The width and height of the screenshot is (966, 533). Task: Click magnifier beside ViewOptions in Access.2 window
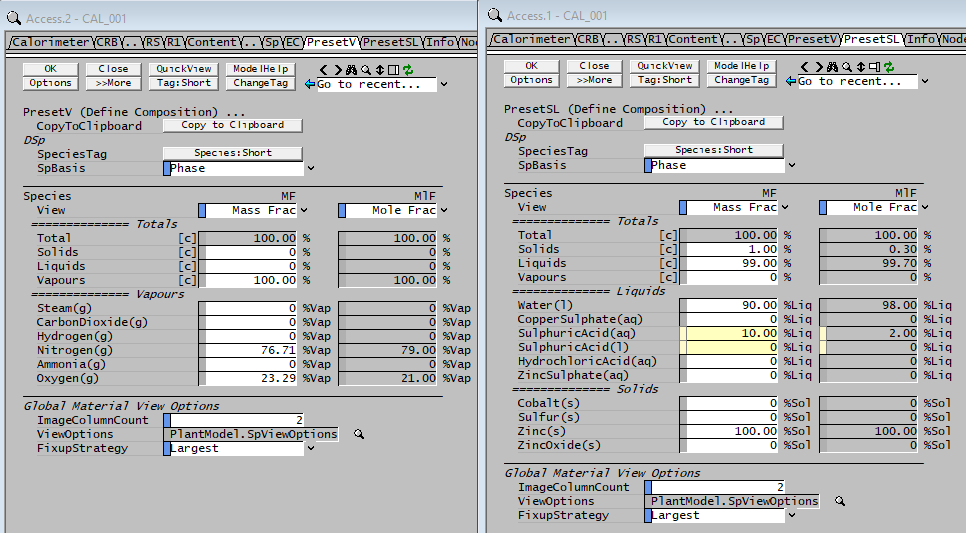[x=359, y=434]
